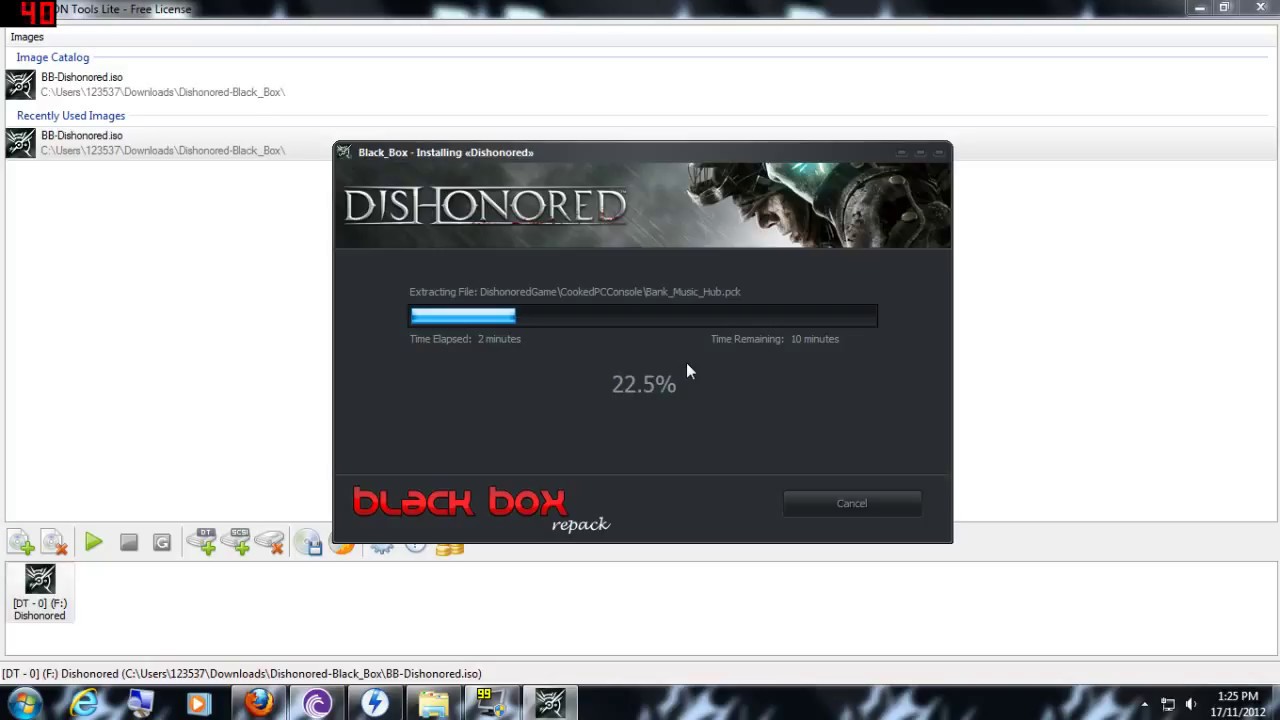
Task: Click the Remove virtual drive icon
Action: click(x=270, y=541)
